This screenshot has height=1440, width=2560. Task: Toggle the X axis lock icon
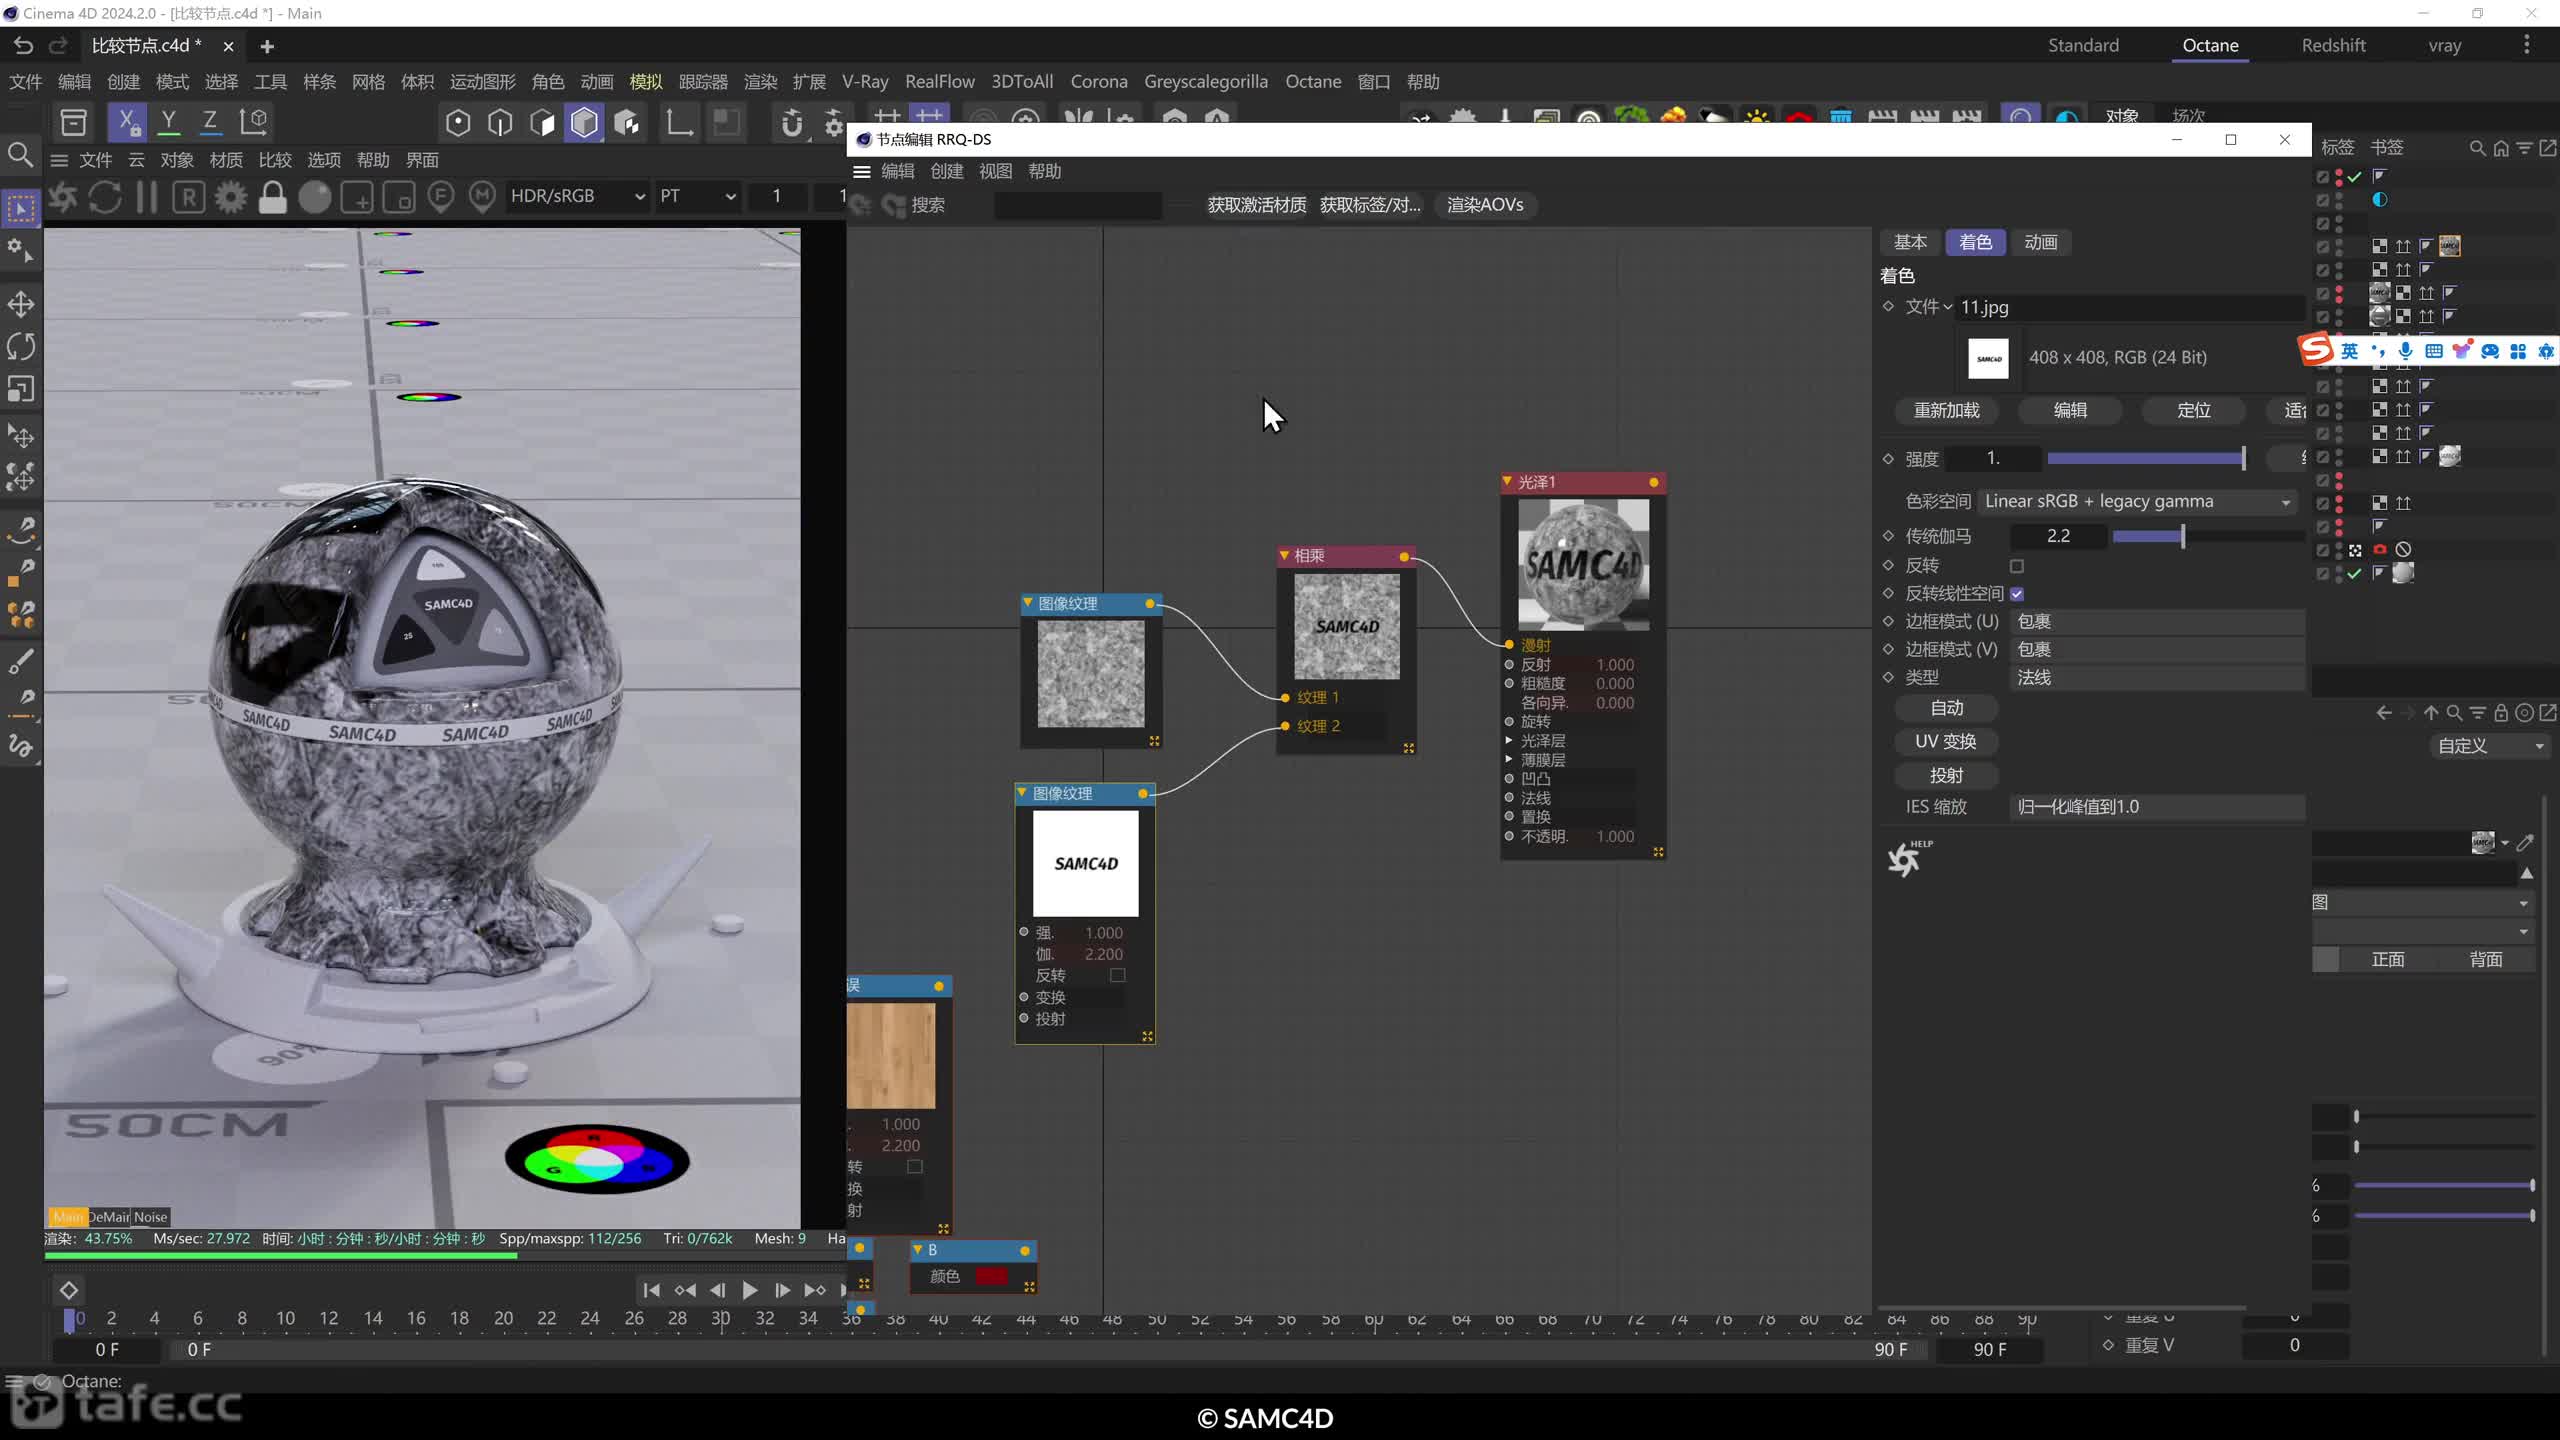tap(127, 122)
